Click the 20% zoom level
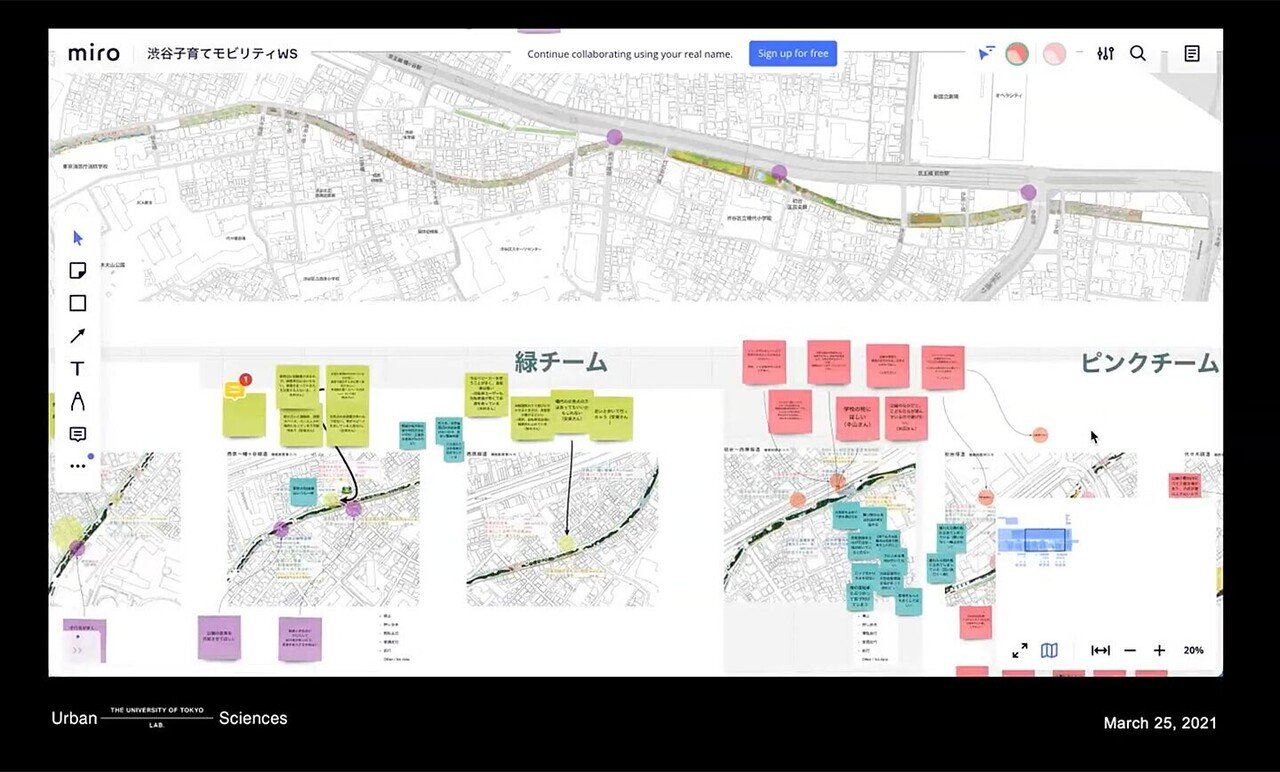Screen dimensions: 1280x772 pos(1194,651)
